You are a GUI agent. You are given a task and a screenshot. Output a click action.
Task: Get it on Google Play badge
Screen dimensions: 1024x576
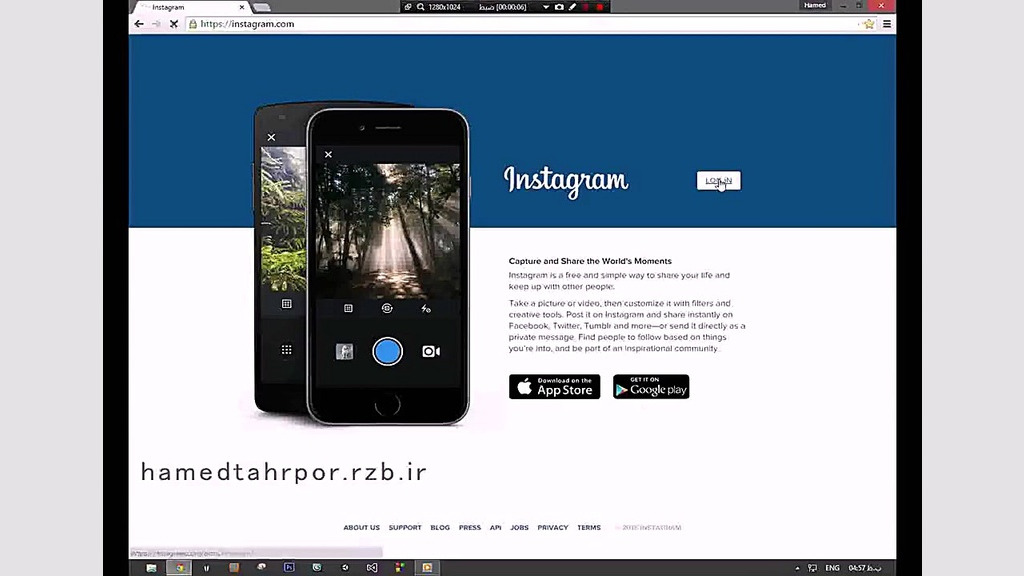(x=651, y=387)
